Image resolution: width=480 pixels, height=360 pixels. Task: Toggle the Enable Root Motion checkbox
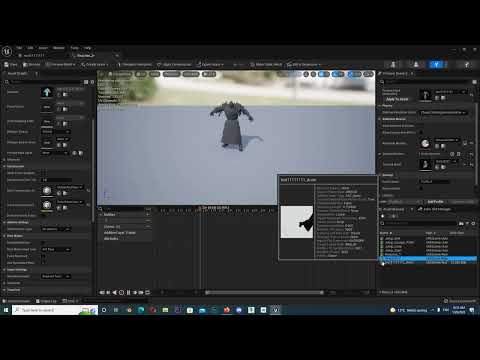pyautogui.click(x=43, y=243)
